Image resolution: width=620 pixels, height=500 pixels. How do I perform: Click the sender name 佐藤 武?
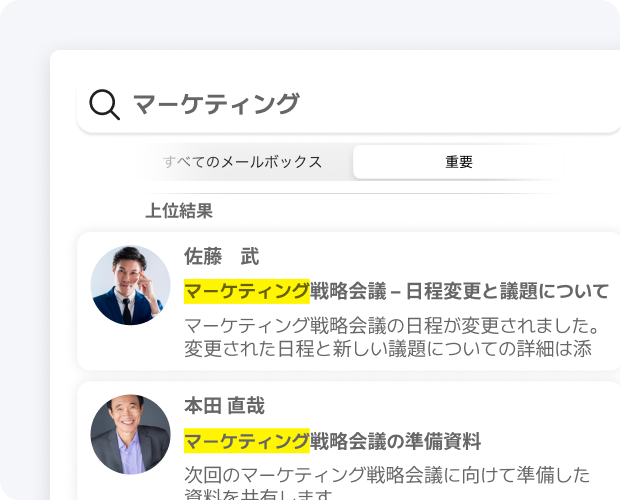click(221, 257)
